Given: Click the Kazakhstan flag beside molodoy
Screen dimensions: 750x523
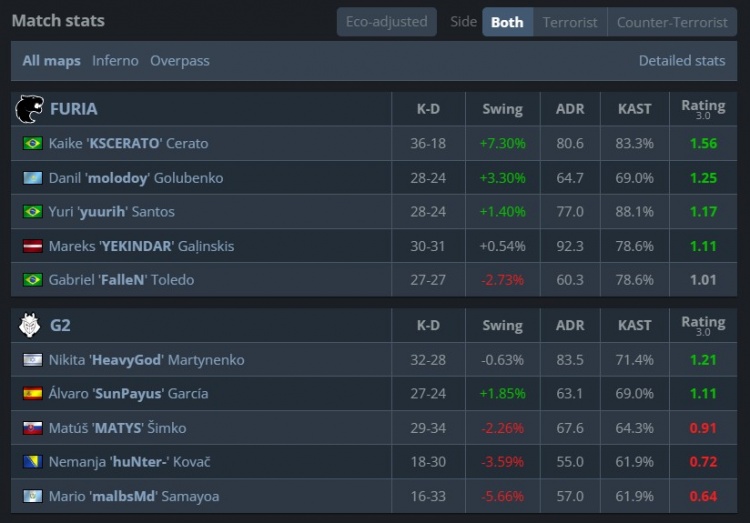Looking at the screenshot, I should tap(33, 178).
